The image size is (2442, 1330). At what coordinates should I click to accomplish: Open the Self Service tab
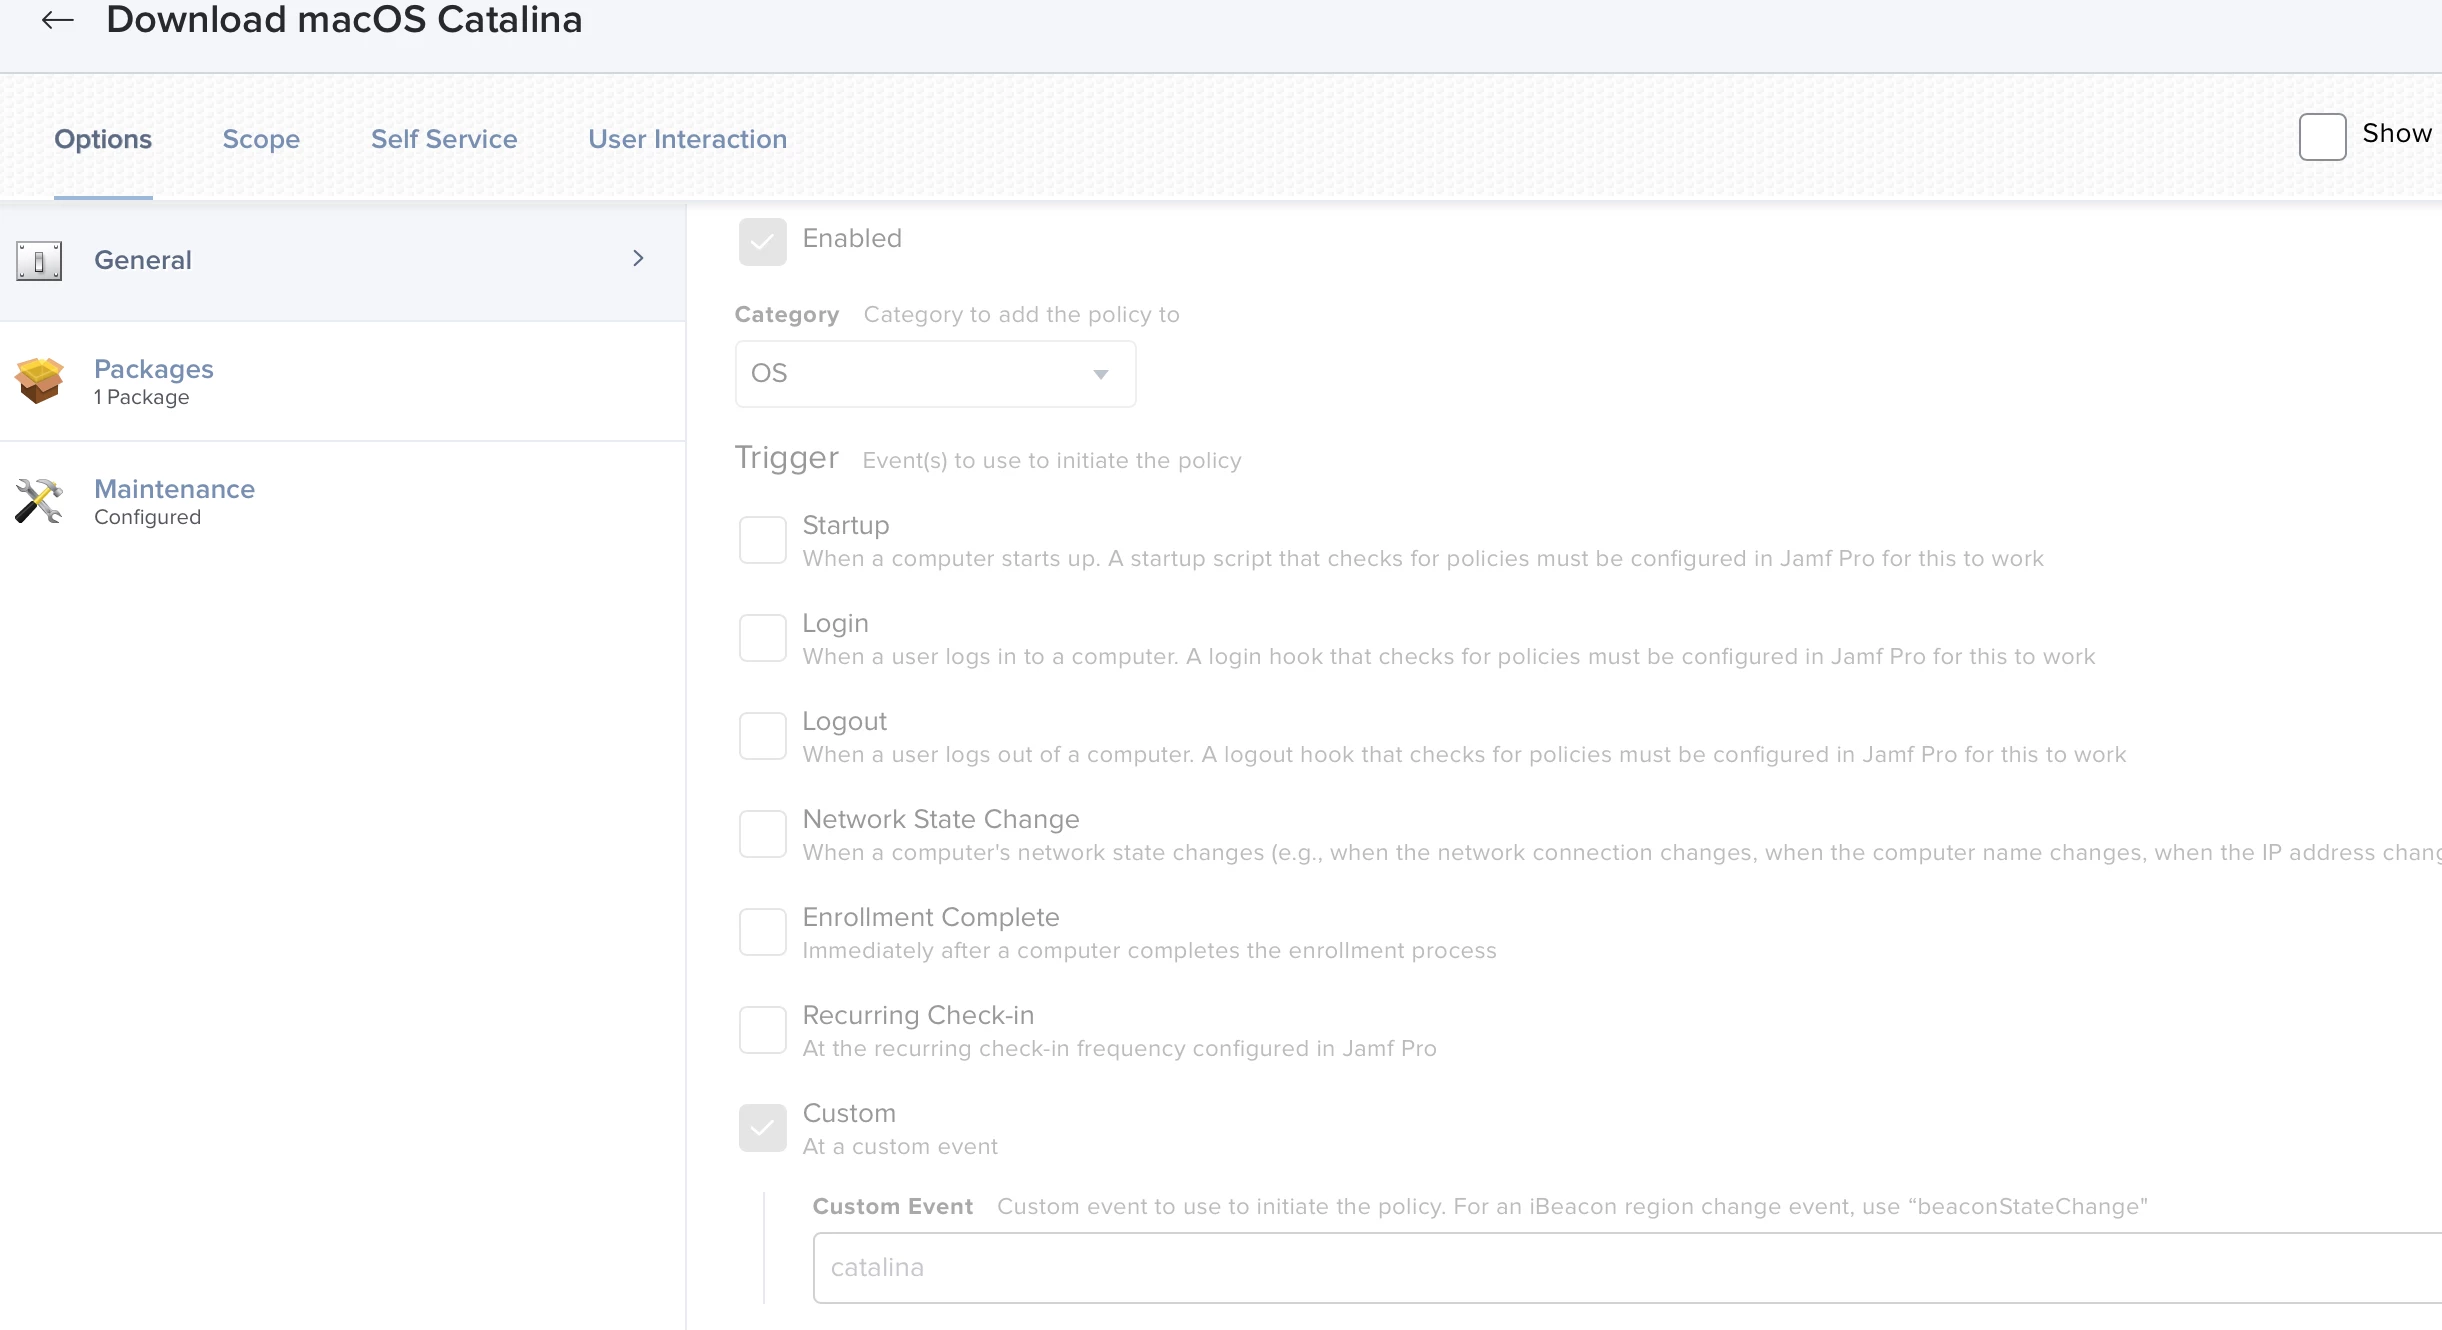click(x=444, y=139)
